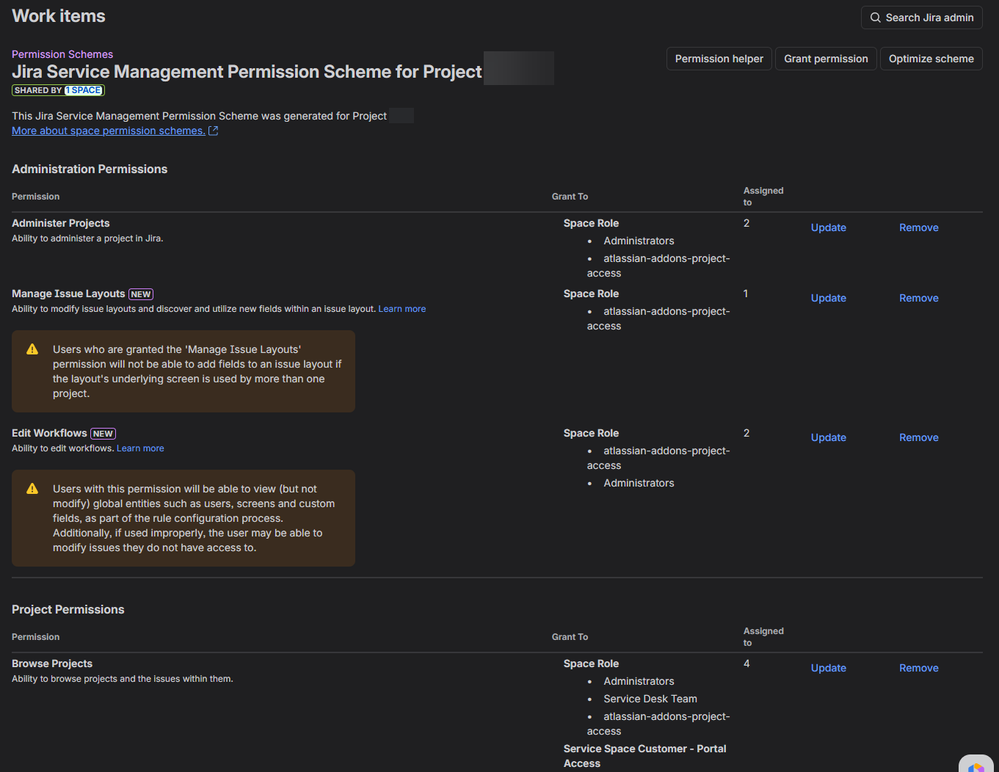Remove the Edit Workflows permission
The height and width of the screenshot is (772, 999).
coord(918,438)
